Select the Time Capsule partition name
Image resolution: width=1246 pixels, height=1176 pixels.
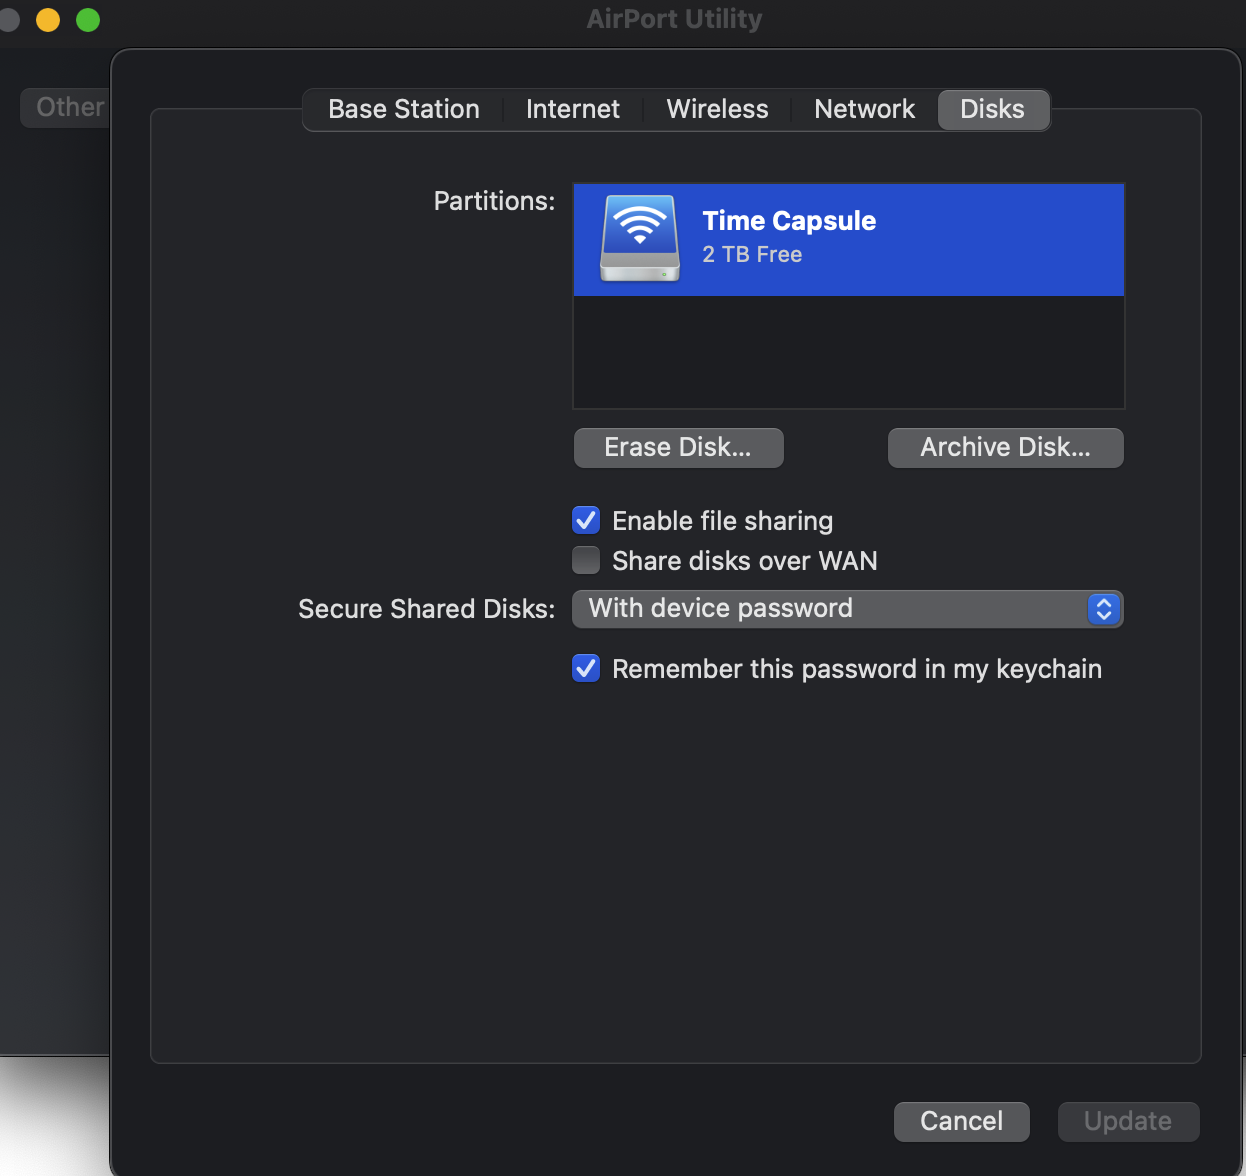click(789, 221)
